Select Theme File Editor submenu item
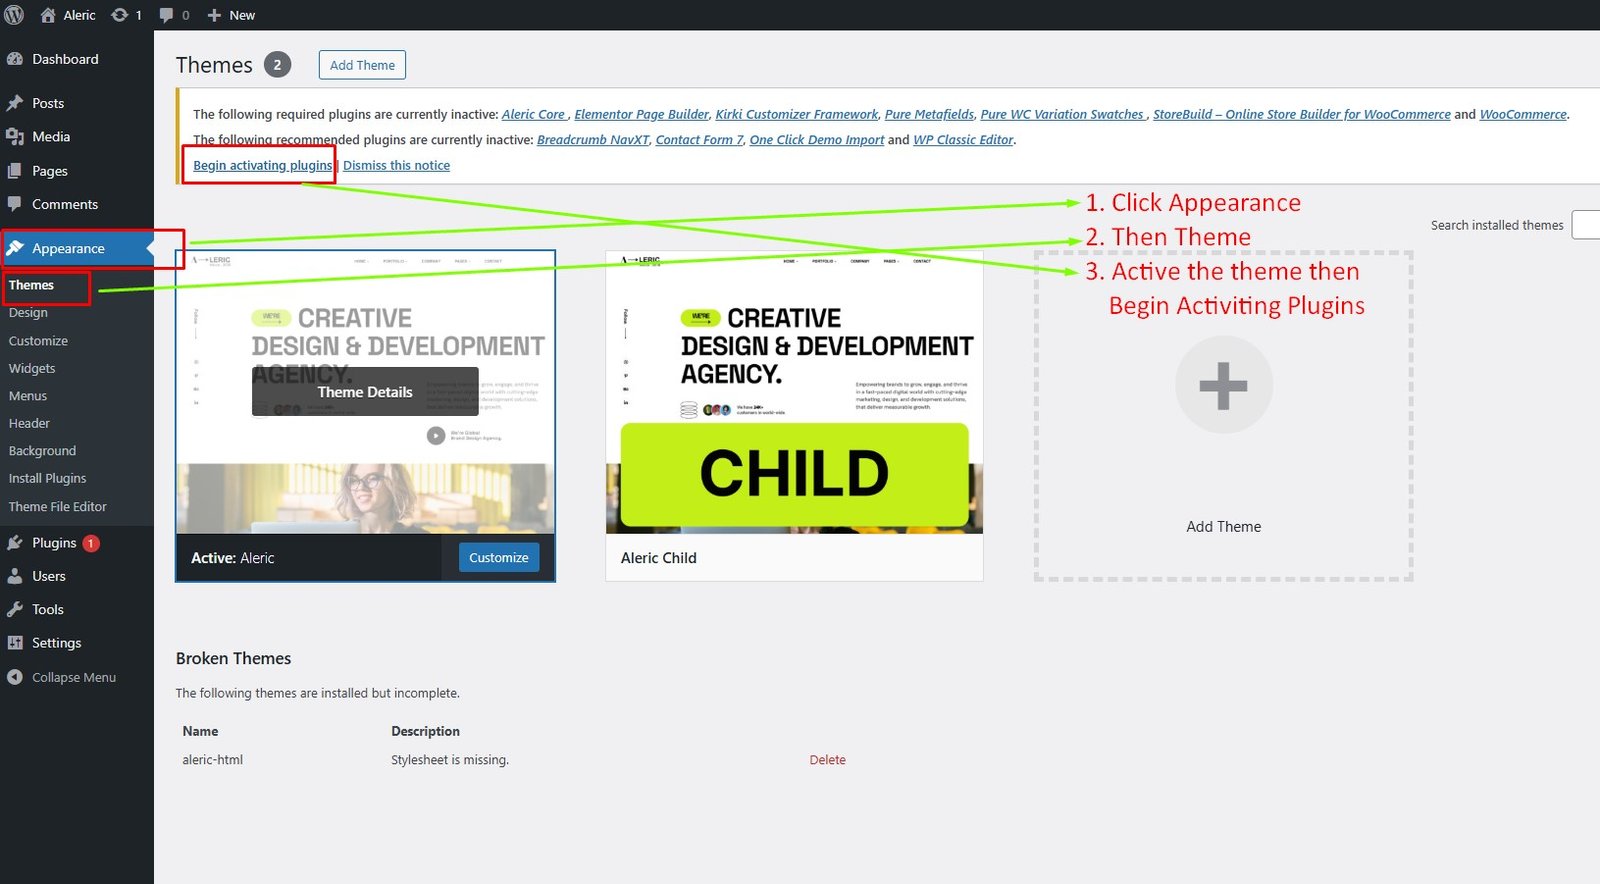The image size is (1600, 884). (57, 507)
